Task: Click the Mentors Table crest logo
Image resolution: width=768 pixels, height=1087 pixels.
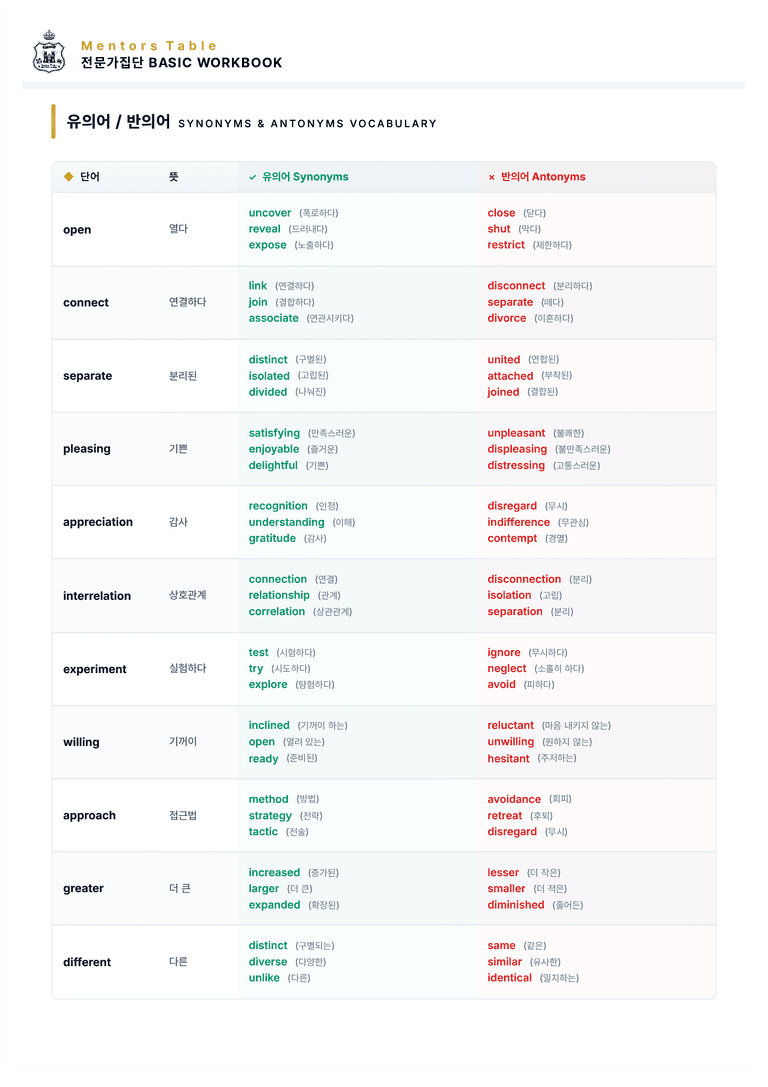Action: point(49,52)
